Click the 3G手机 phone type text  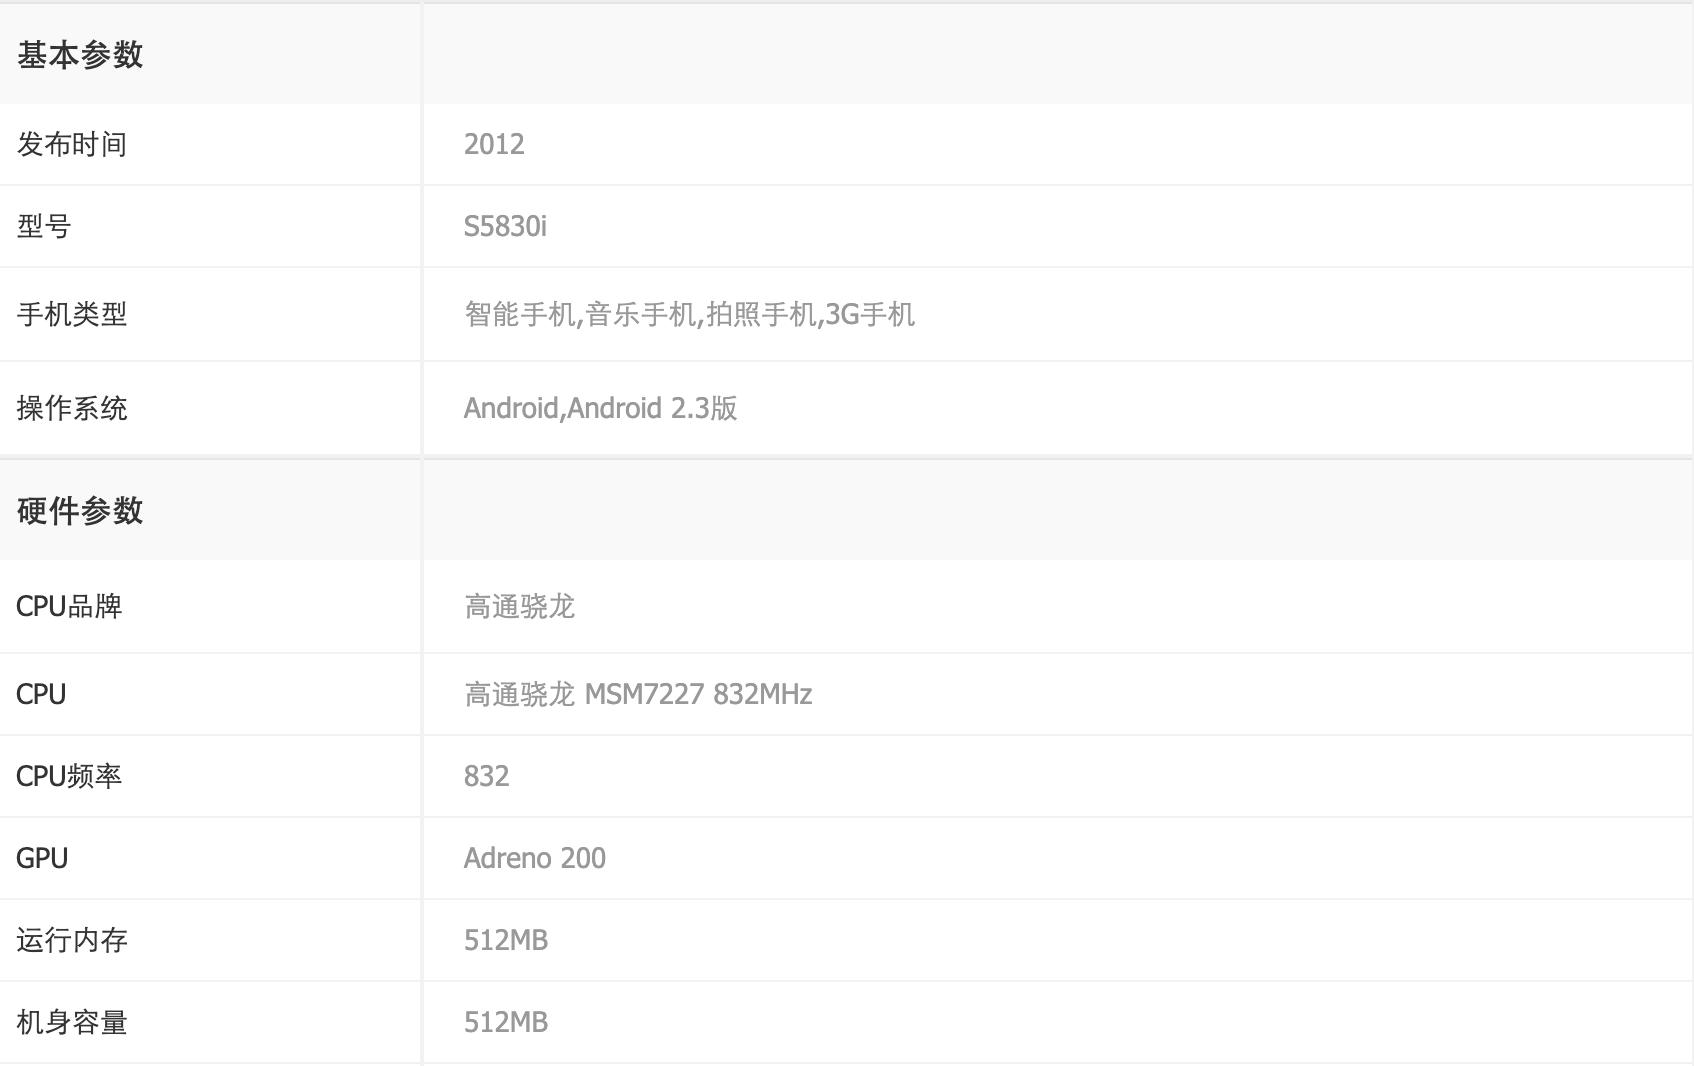pyautogui.click(x=872, y=314)
